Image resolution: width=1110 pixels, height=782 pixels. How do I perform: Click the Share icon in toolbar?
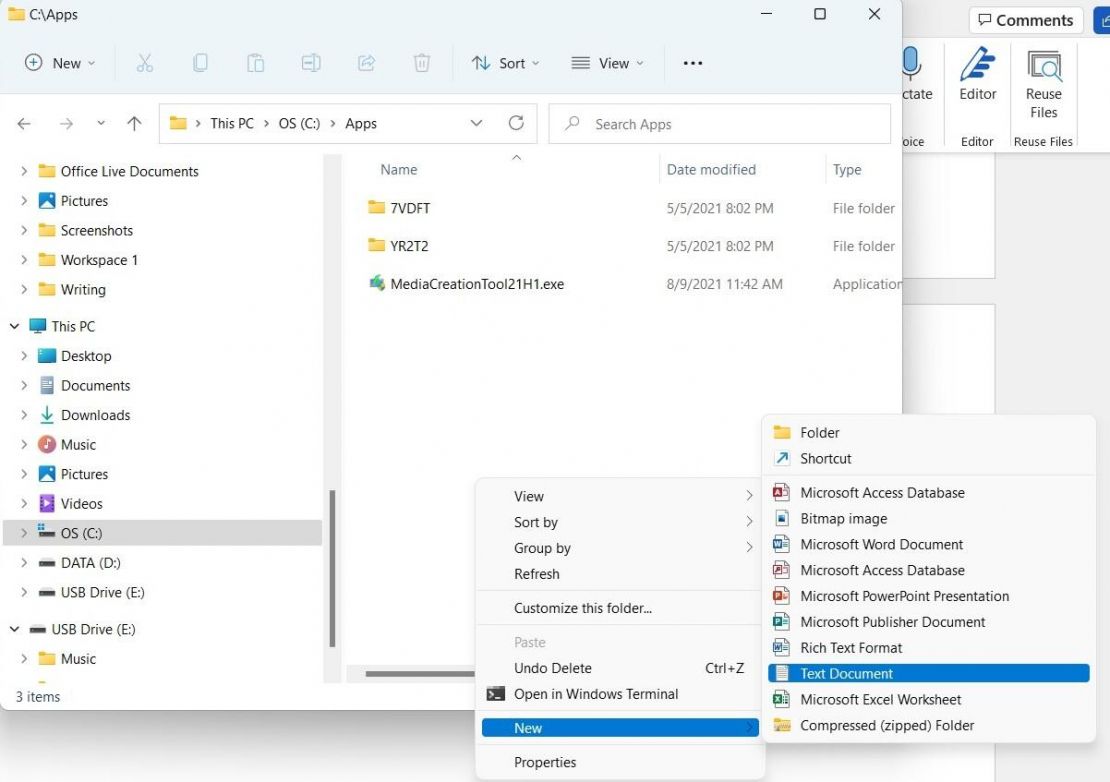click(x=366, y=63)
